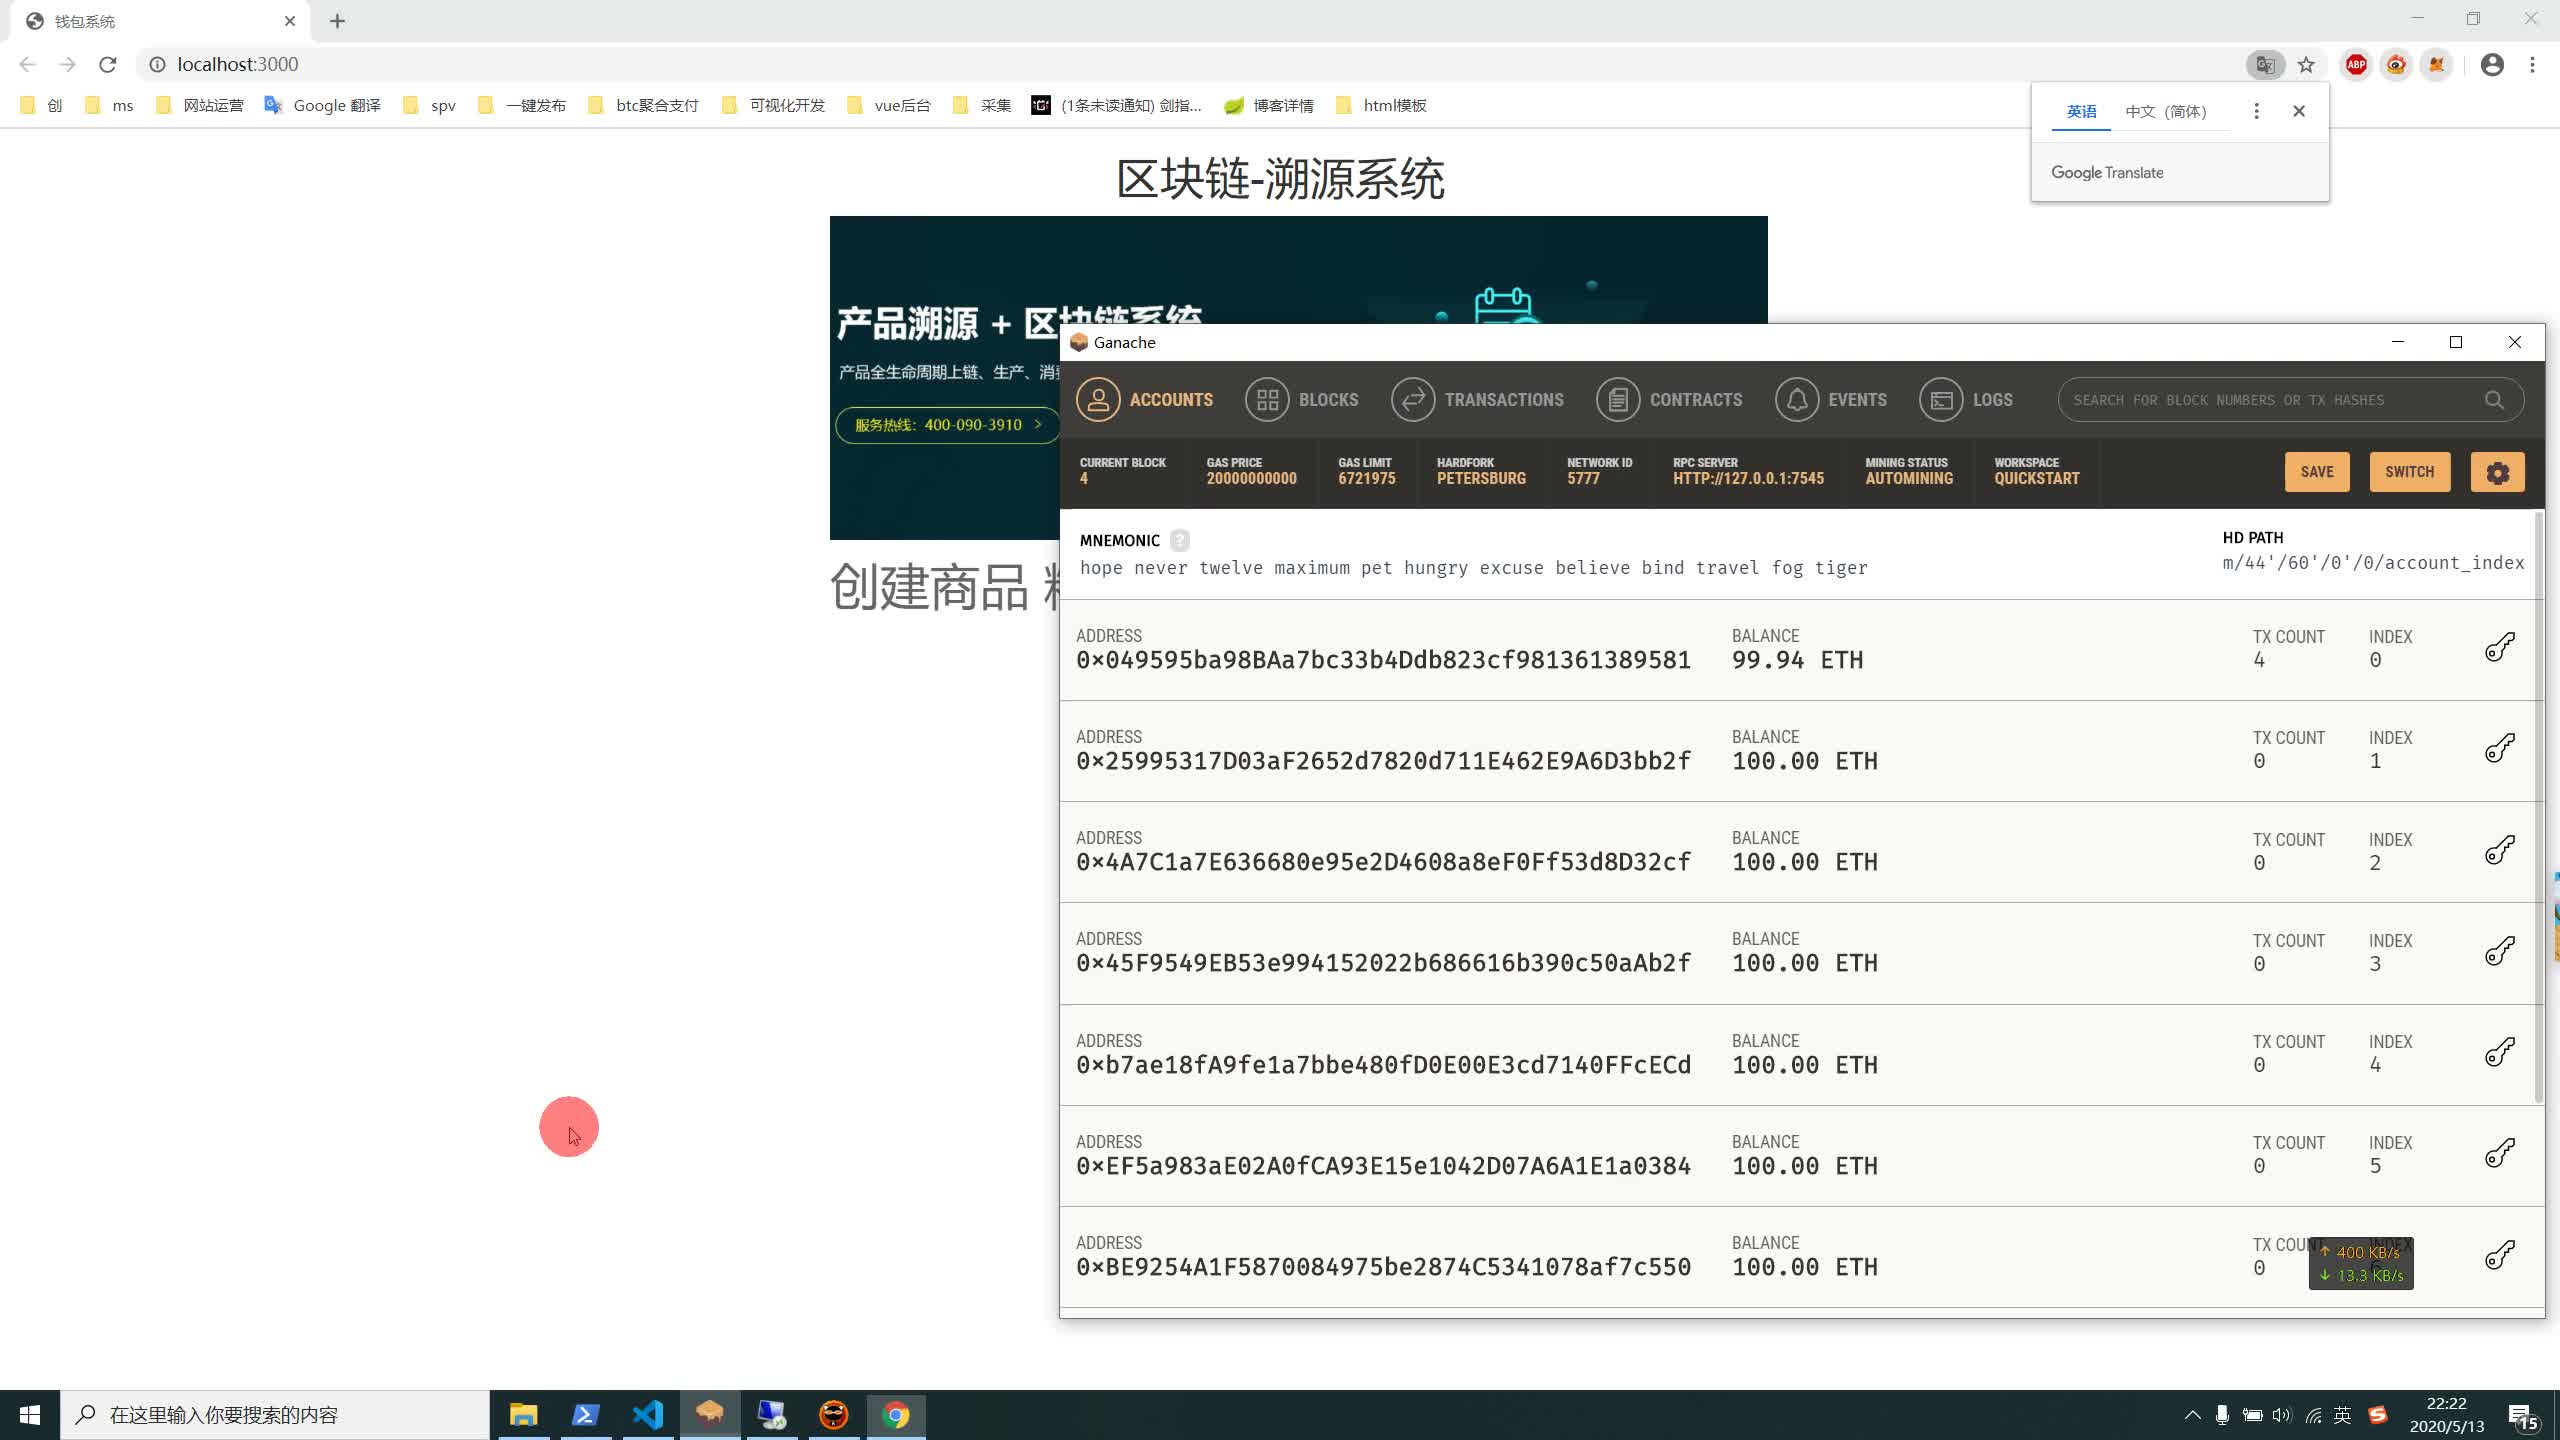
Task: Click the 99.94 ETH balance
Action: 1797,660
